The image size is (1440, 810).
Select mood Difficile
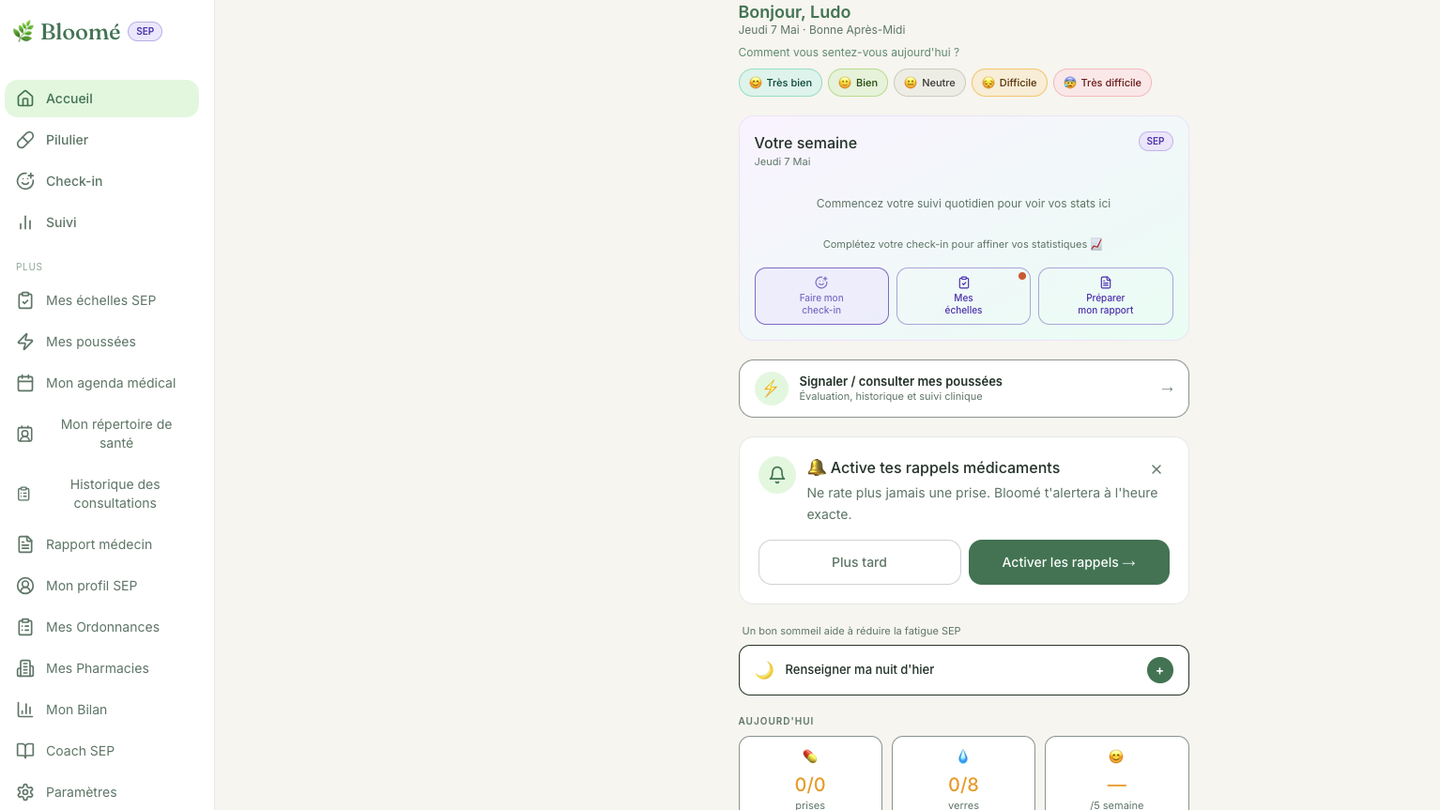tap(1009, 83)
